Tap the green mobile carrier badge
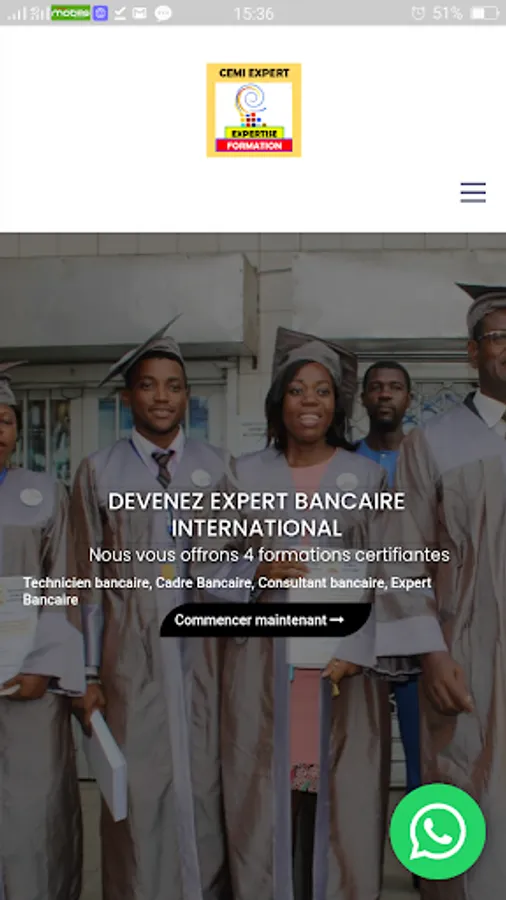 click(71, 13)
